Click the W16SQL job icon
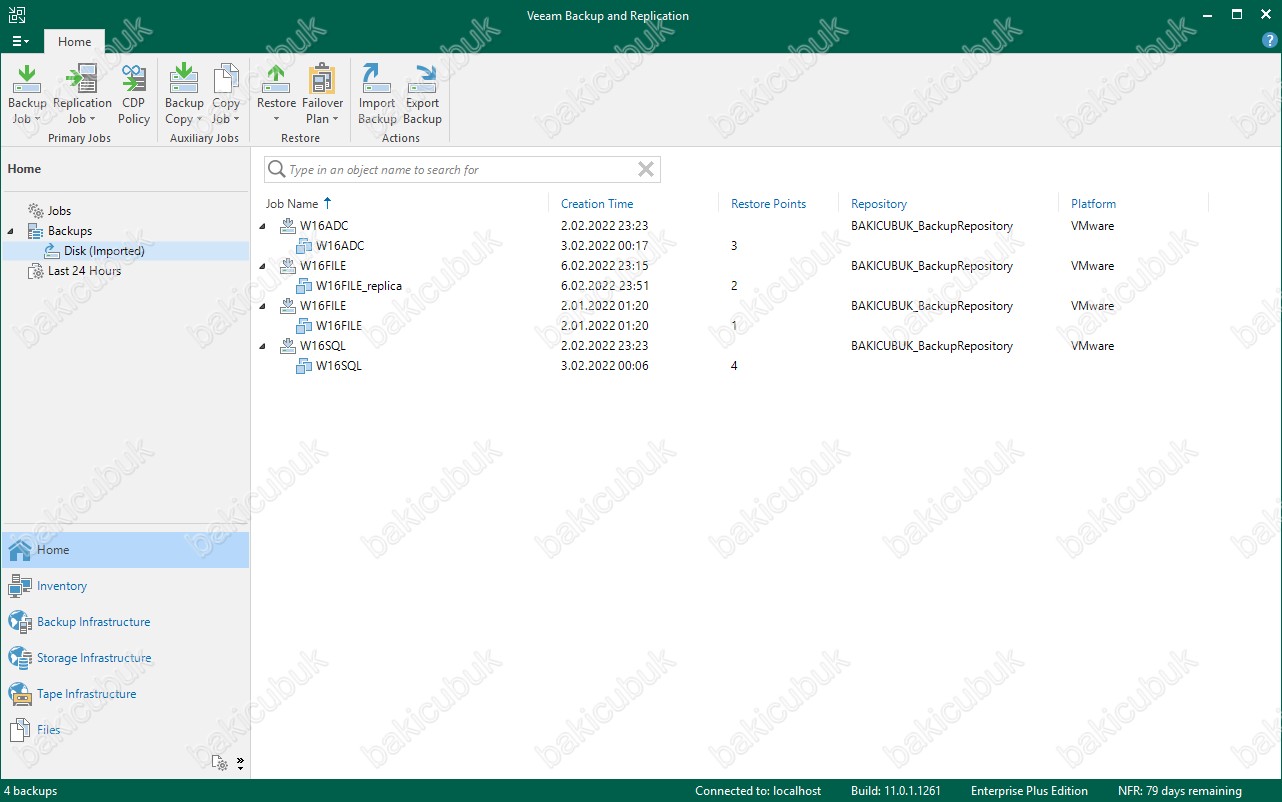 [288, 346]
